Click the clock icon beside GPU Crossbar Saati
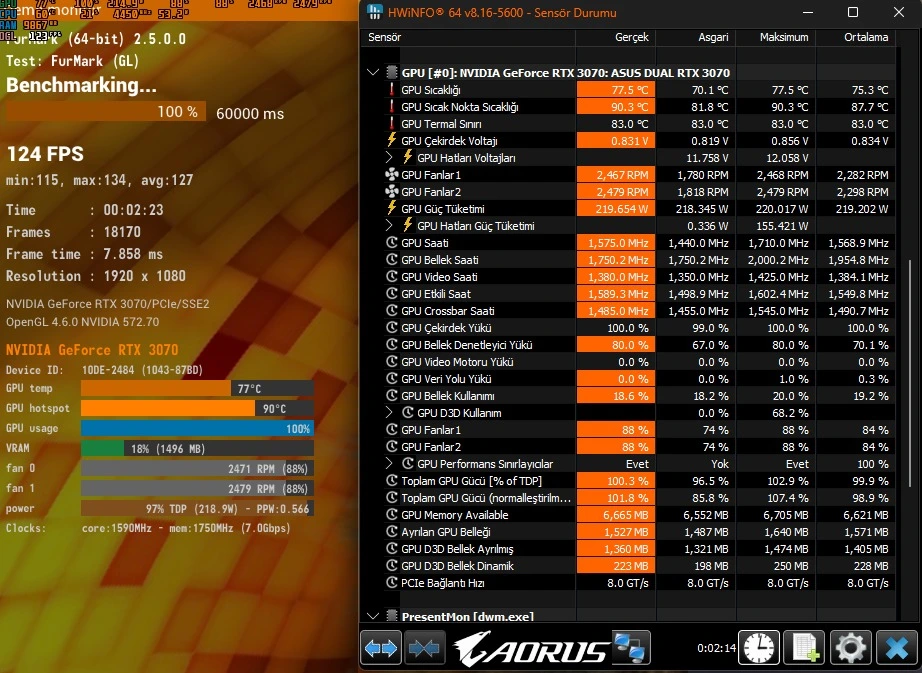The height and width of the screenshot is (673, 922). tap(392, 310)
